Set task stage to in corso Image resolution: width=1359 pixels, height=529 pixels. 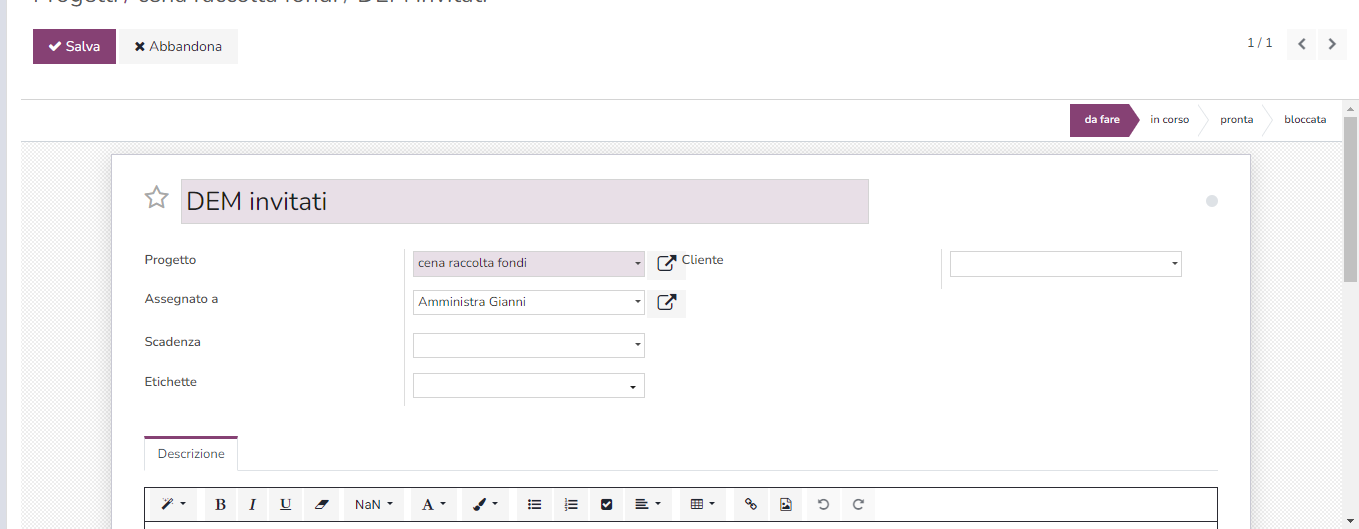tap(1169, 120)
